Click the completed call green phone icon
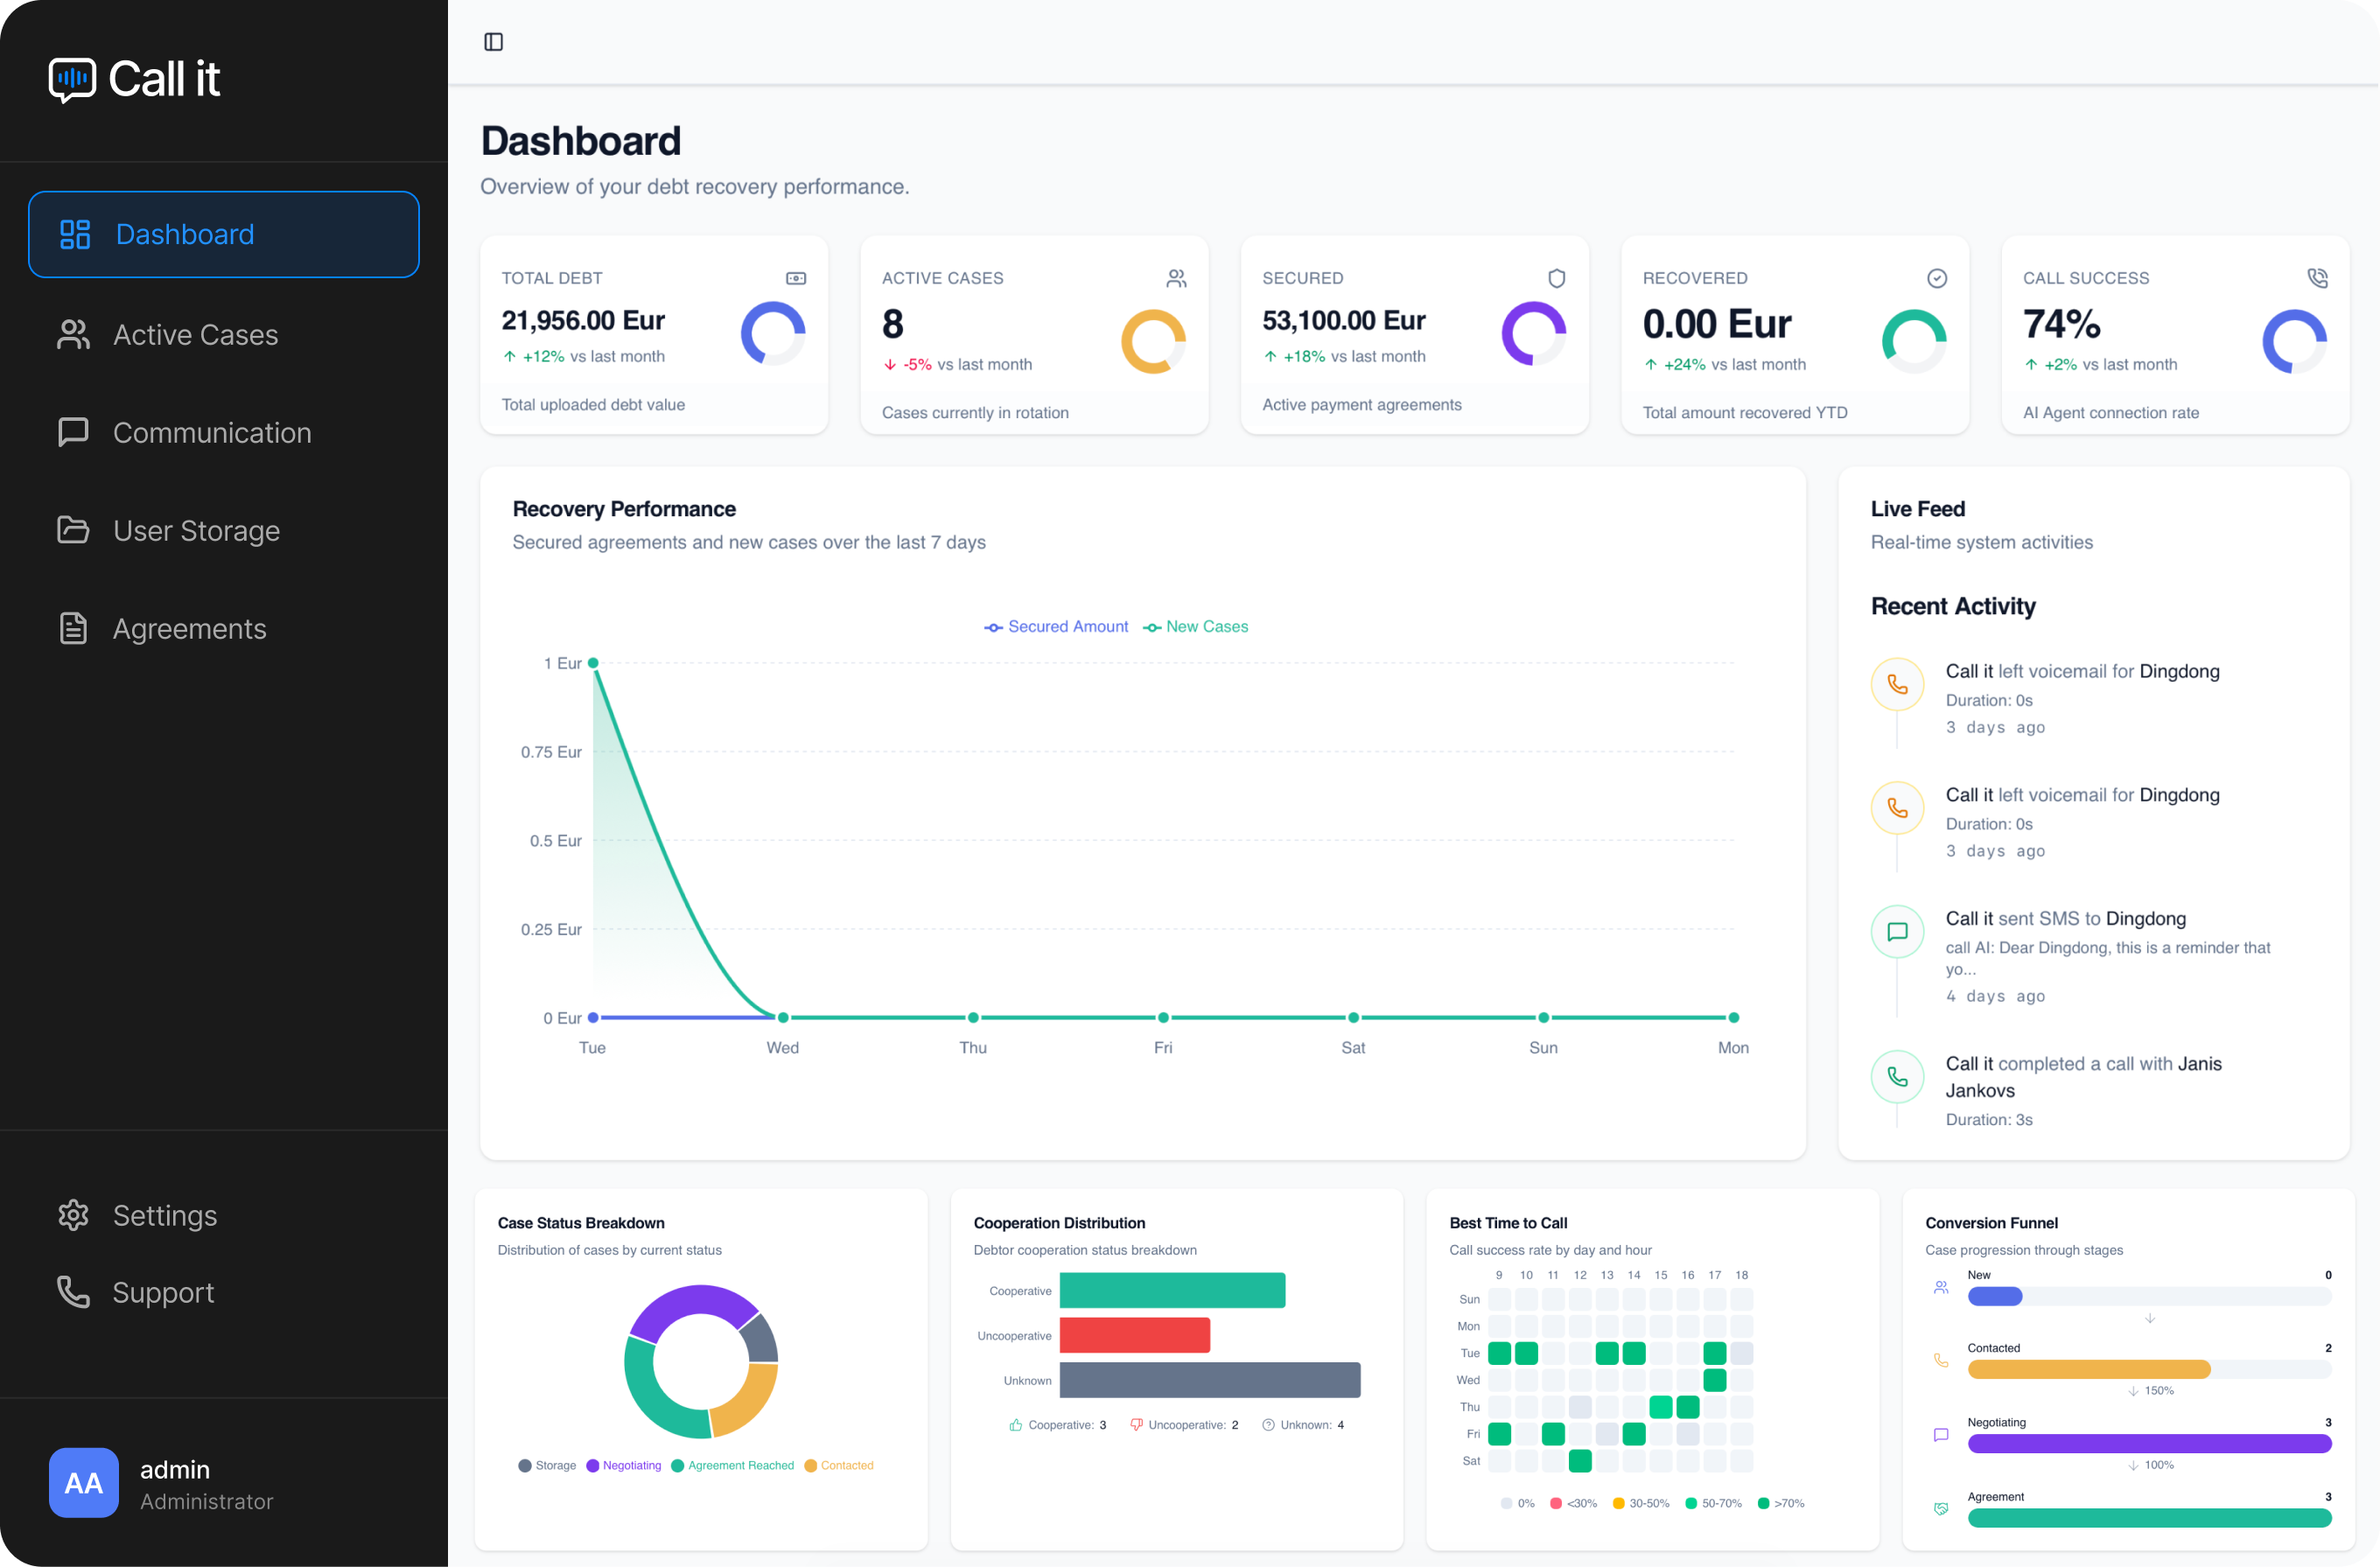This screenshot has width=2380, height=1567. pos(1897,1077)
